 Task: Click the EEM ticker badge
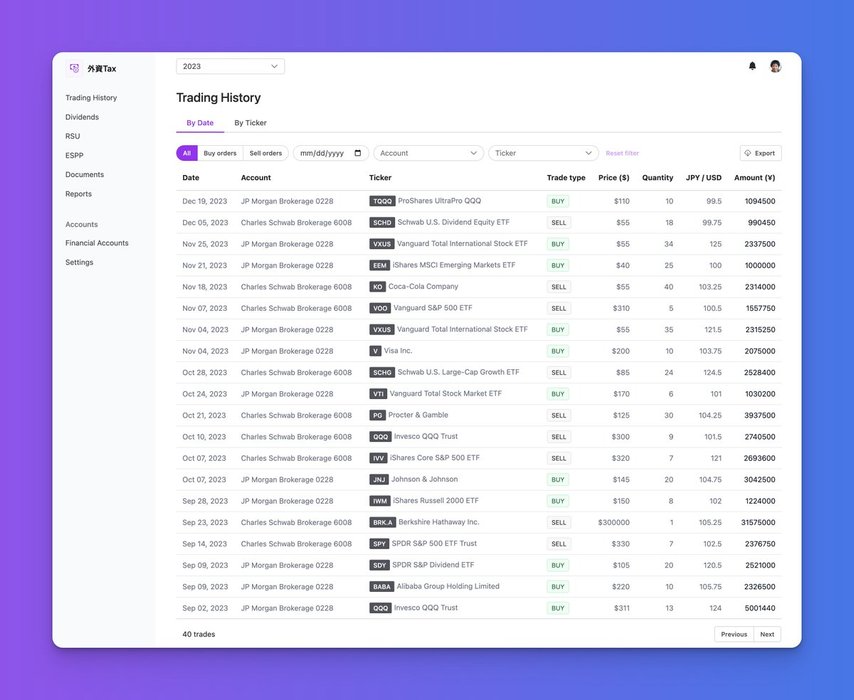point(380,265)
